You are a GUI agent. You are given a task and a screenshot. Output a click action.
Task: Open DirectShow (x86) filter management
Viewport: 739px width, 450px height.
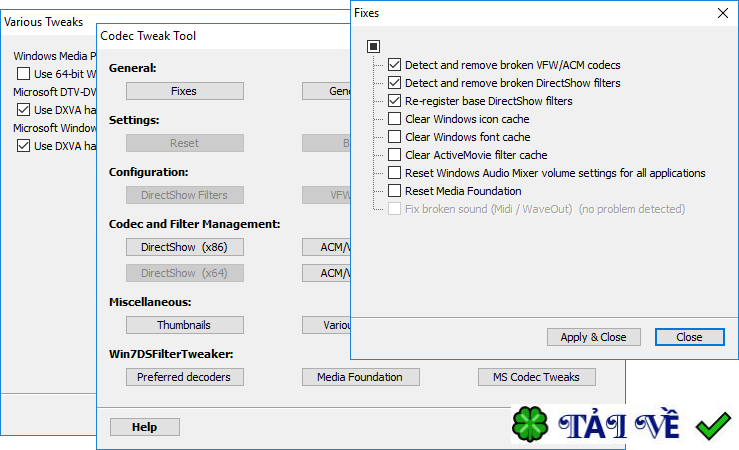[185, 247]
